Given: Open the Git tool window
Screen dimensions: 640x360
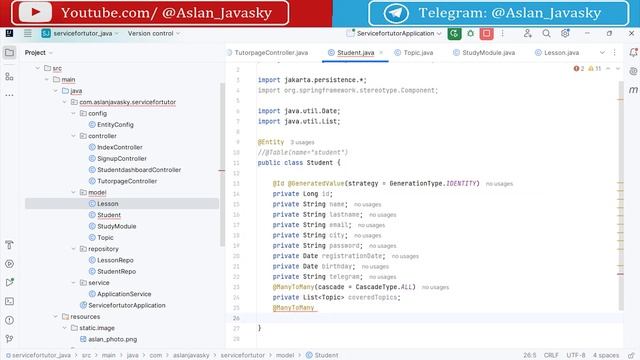Looking at the screenshot, I should coord(9,339).
